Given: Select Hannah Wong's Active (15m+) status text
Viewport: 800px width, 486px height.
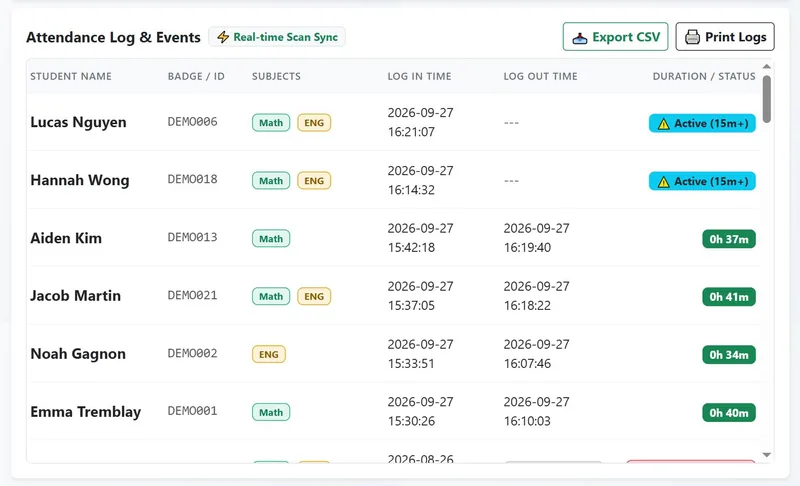Looking at the screenshot, I should (x=711, y=182).
